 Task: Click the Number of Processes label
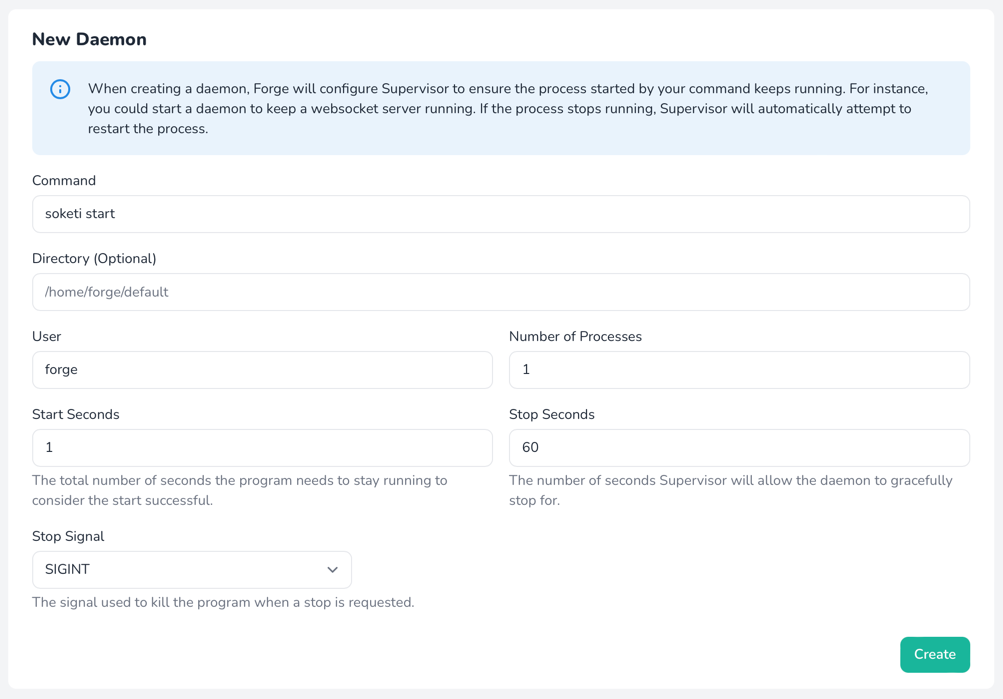coord(575,337)
